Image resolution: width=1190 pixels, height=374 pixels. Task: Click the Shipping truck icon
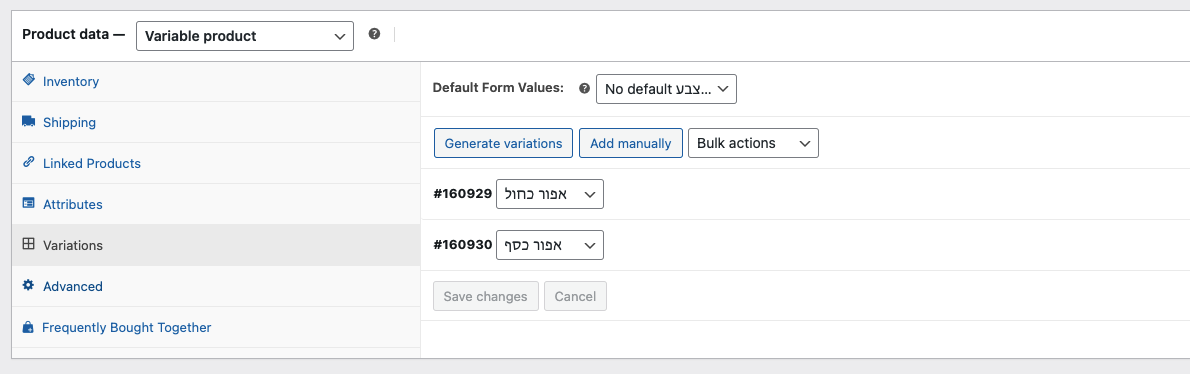tap(29, 121)
